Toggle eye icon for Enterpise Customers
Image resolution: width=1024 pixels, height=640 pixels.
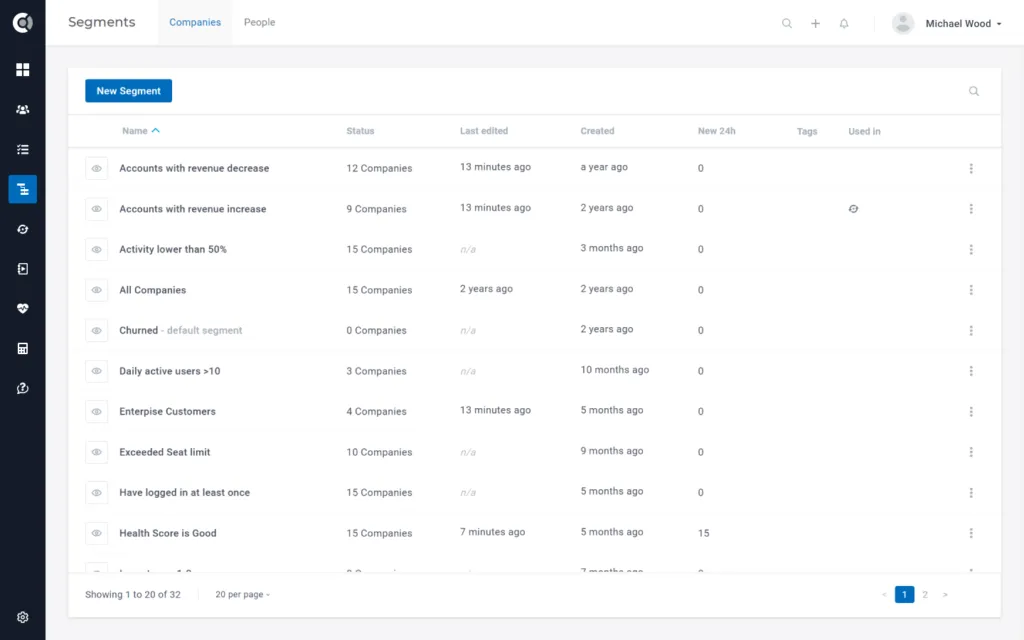[x=97, y=411]
